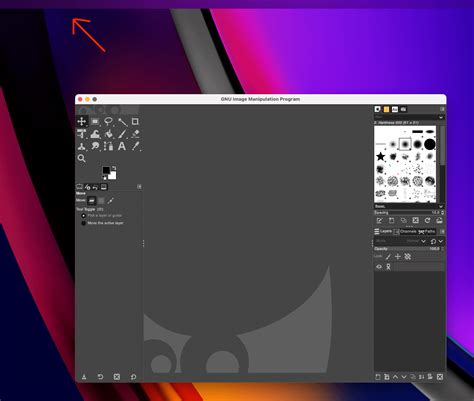Save tool preset button at bottom

(84, 377)
